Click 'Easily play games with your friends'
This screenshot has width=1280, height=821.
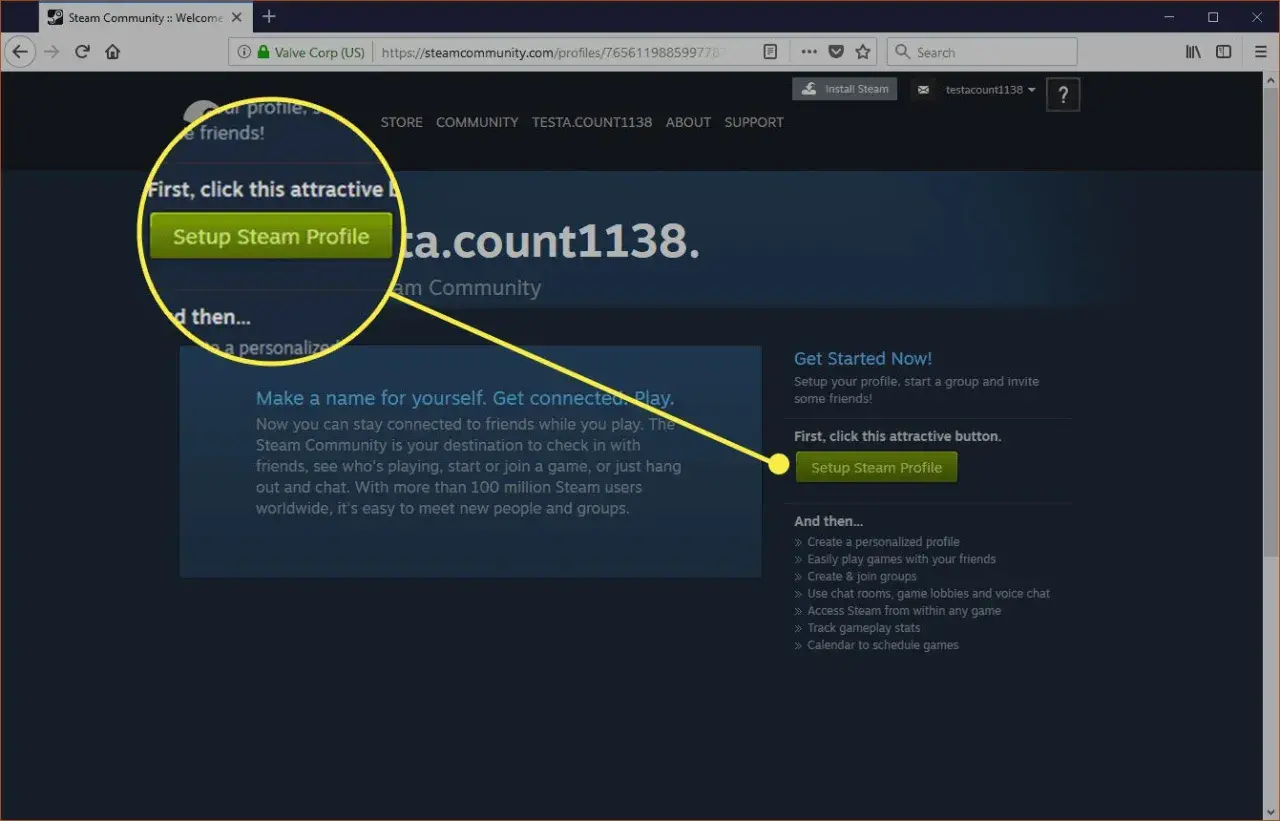[x=901, y=559]
